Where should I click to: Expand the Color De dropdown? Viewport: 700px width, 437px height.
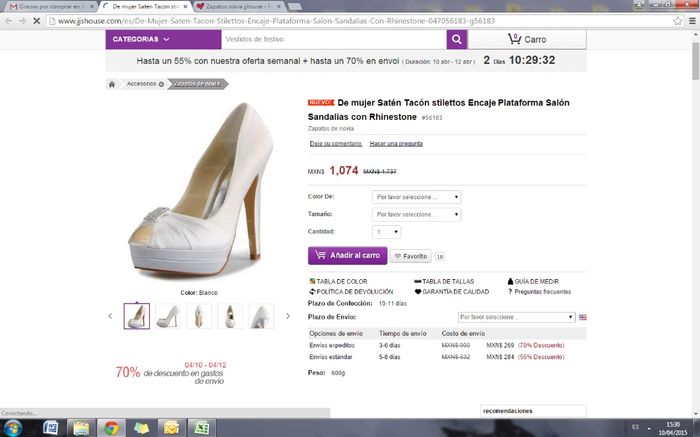(416, 197)
